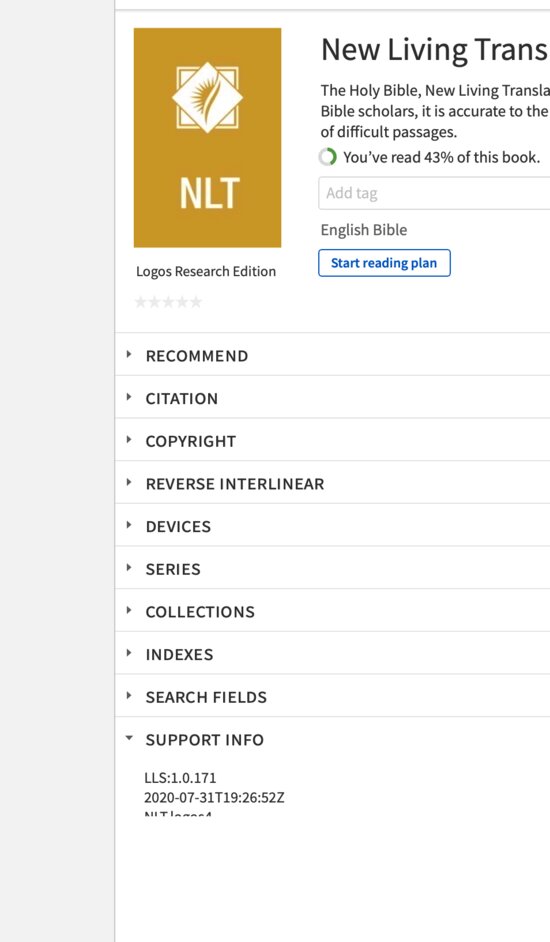Click the Start reading plan button

384,263
